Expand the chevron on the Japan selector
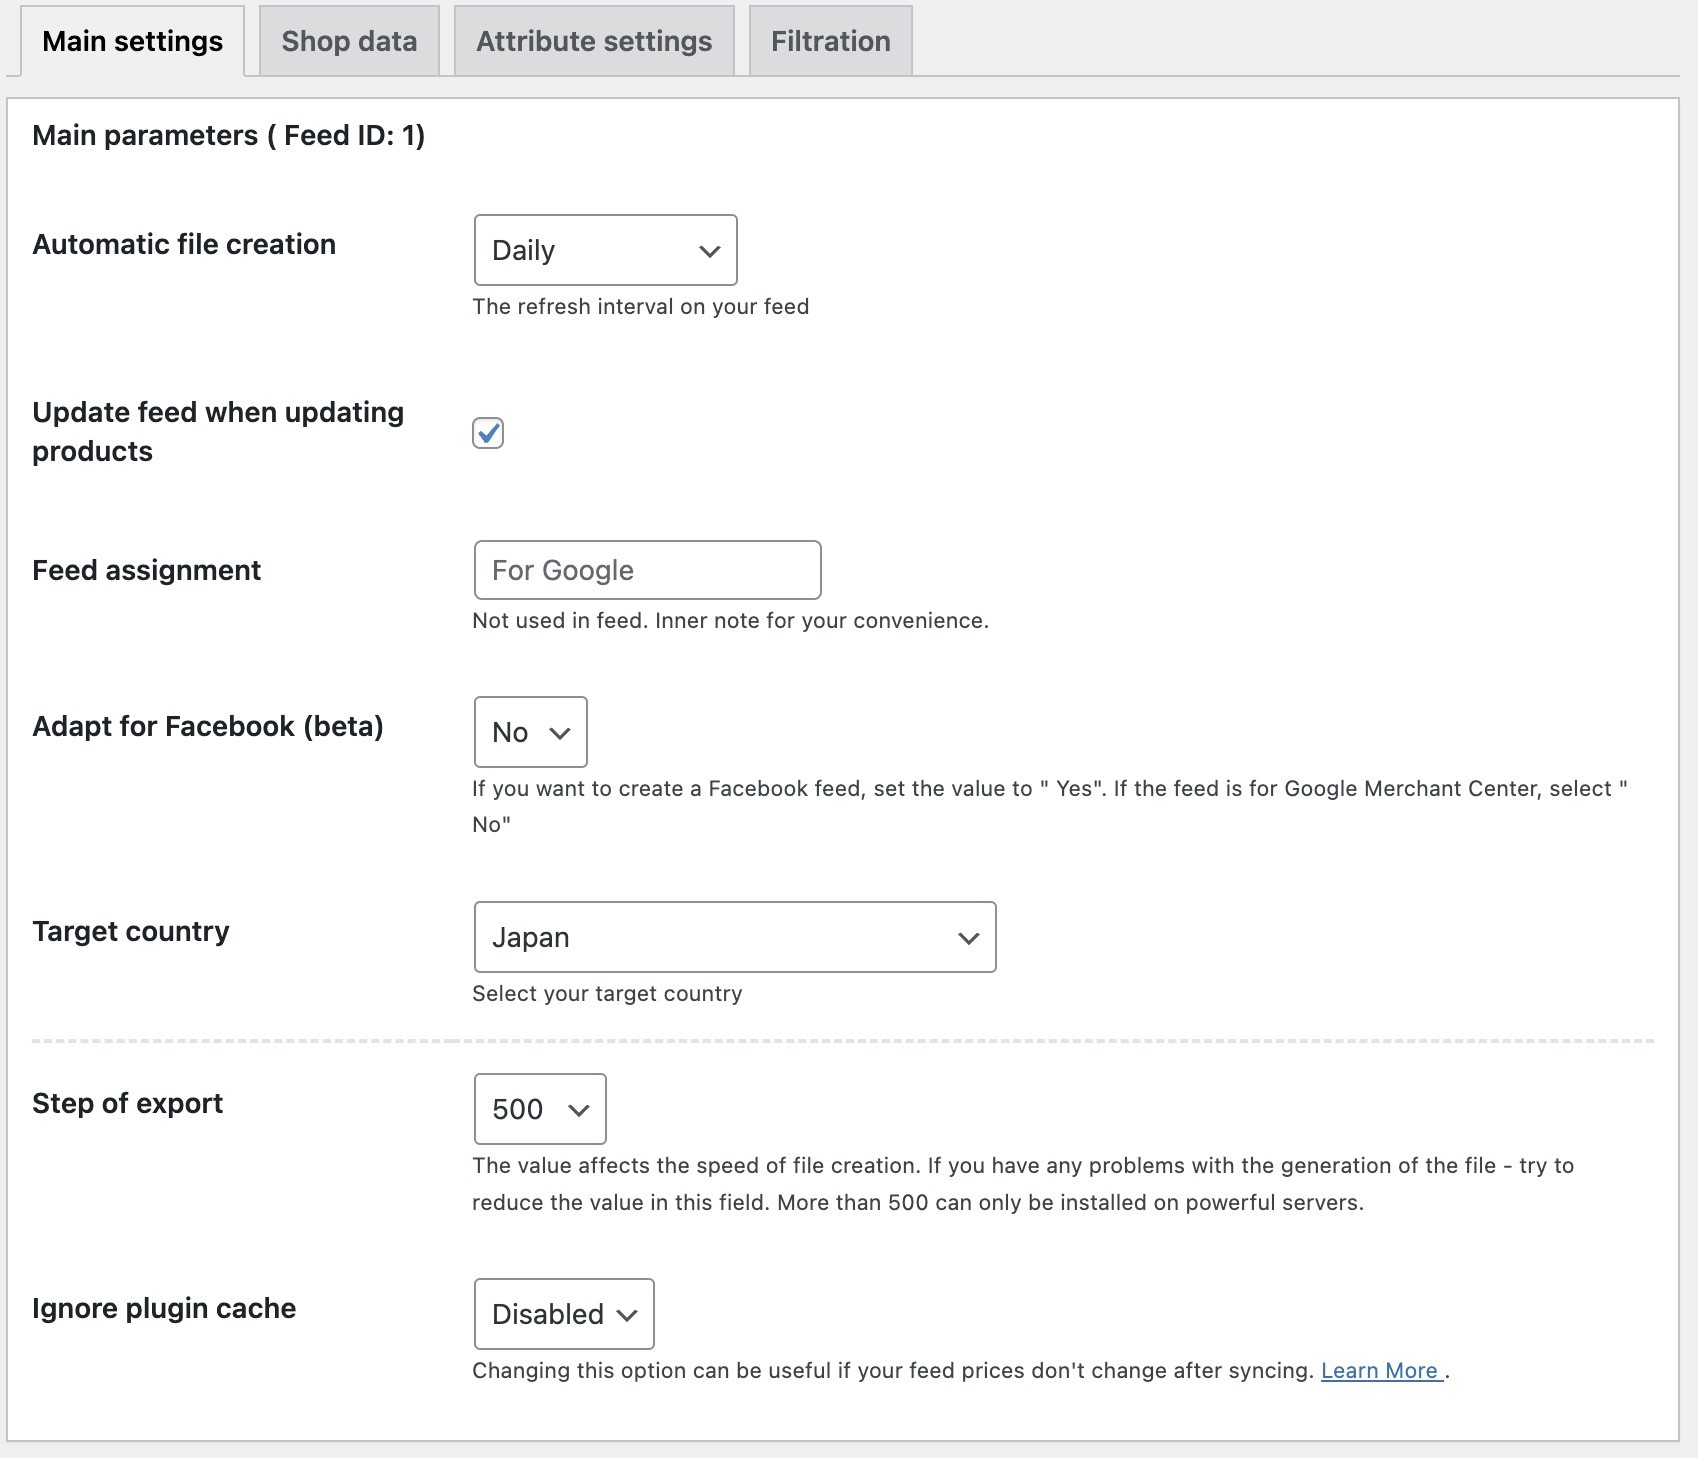This screenshot has height=1458, width=1698. point(967,937)
